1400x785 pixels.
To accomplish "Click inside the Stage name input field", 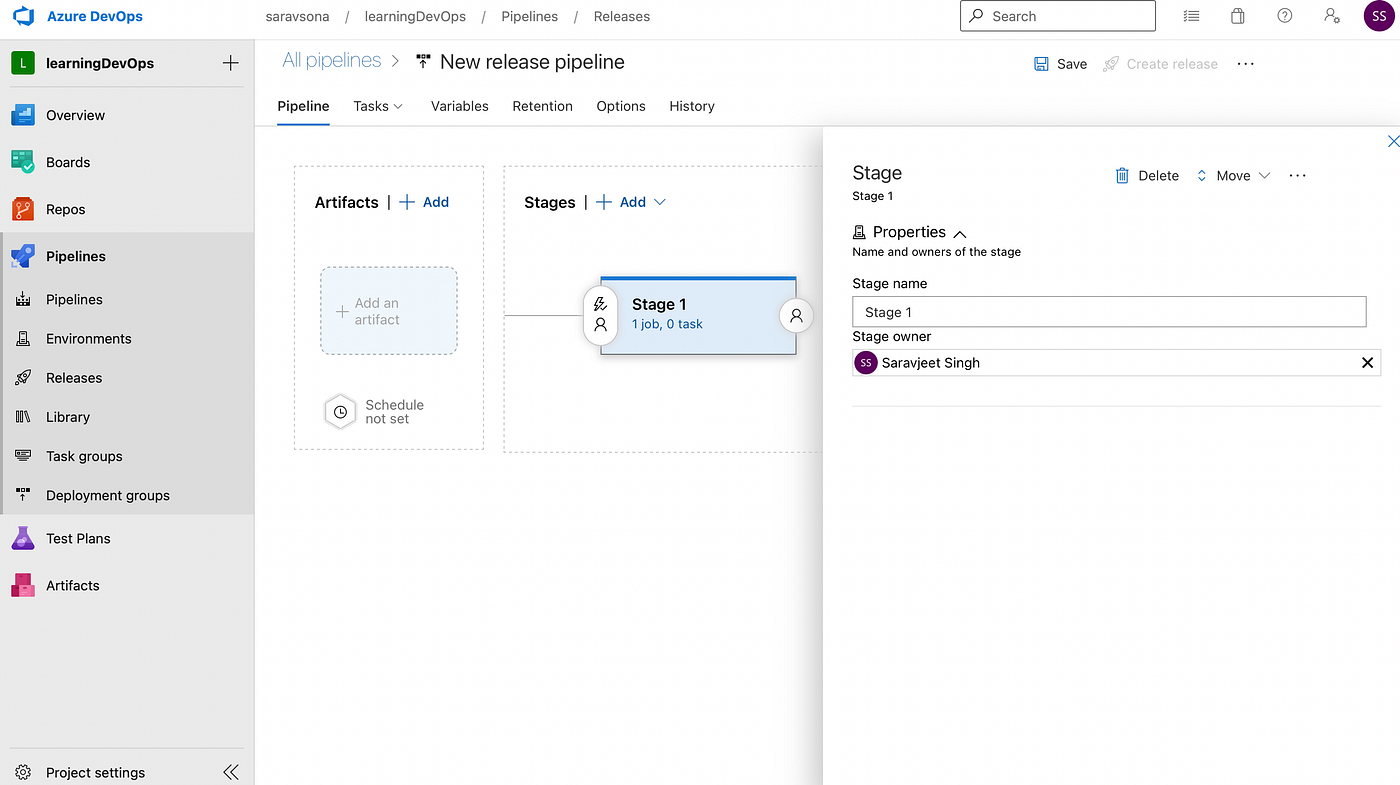I will click(x=1108, y=311).
